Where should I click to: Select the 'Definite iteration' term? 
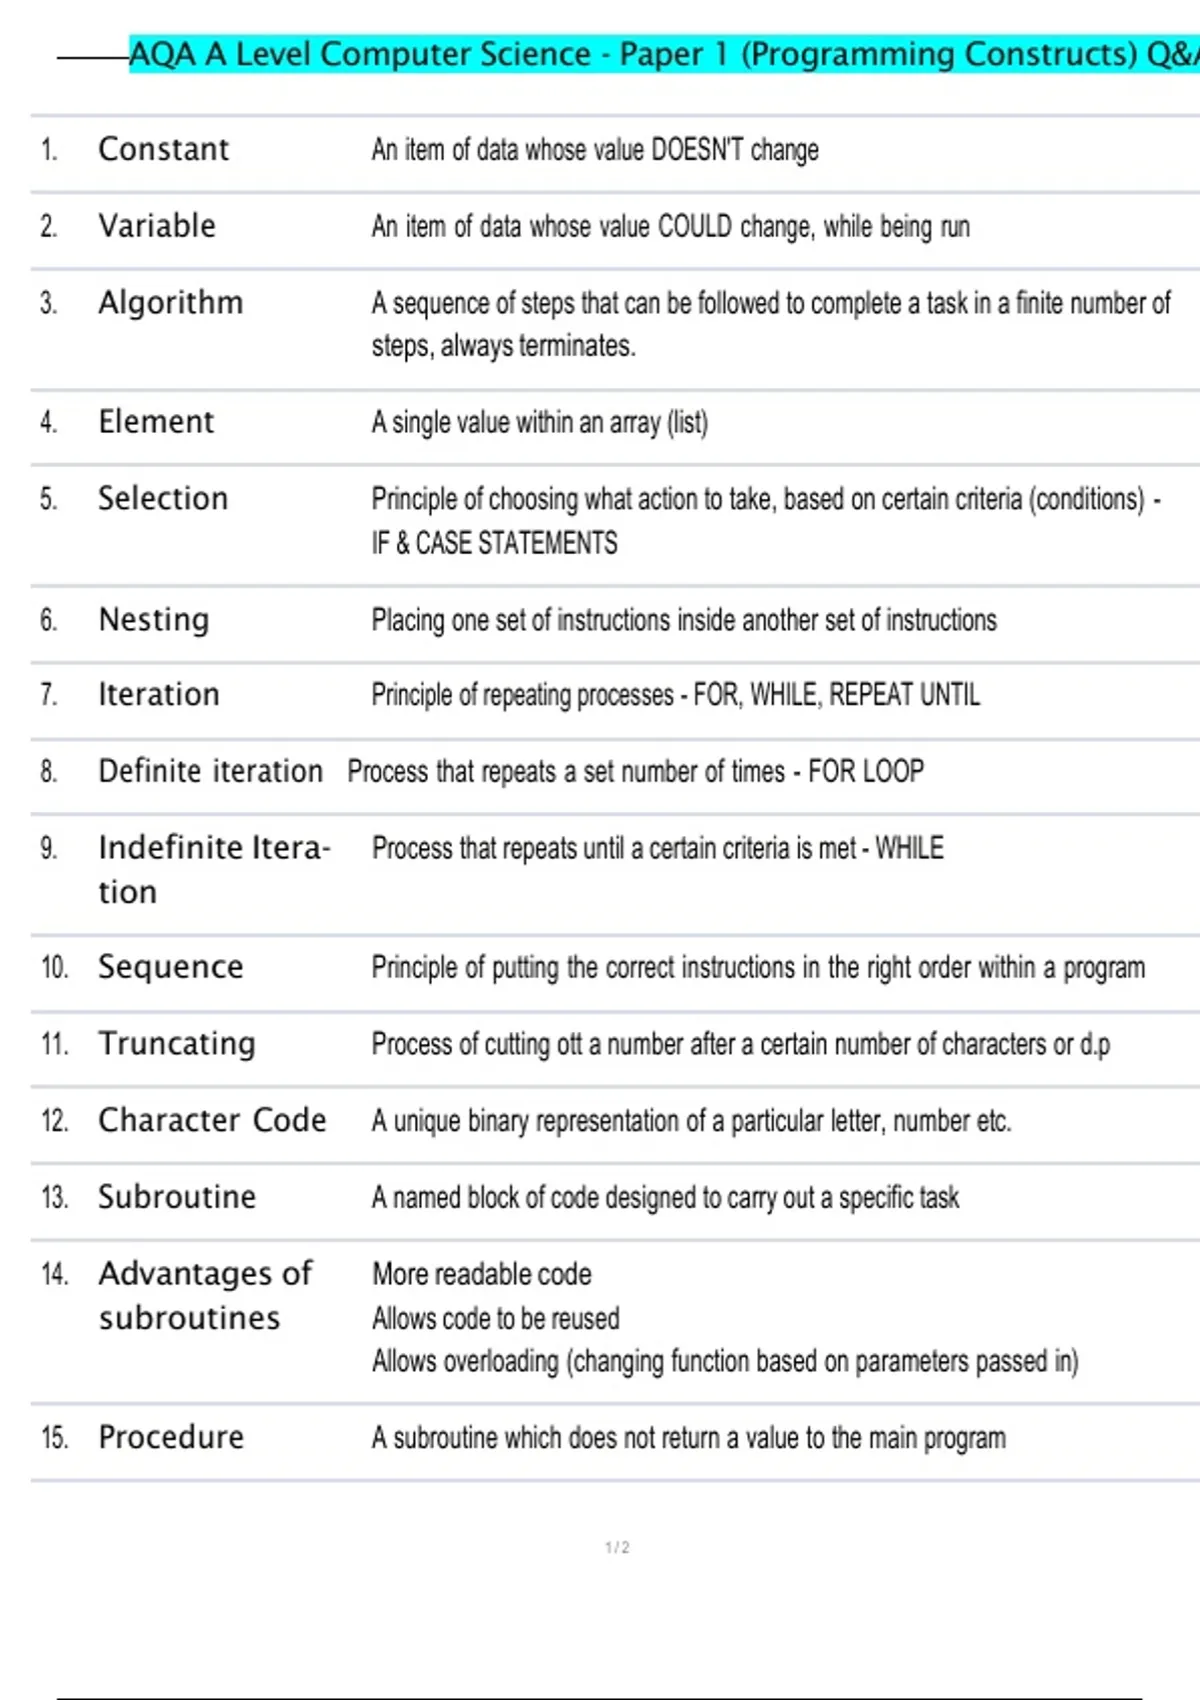click(x=211, y=772)
